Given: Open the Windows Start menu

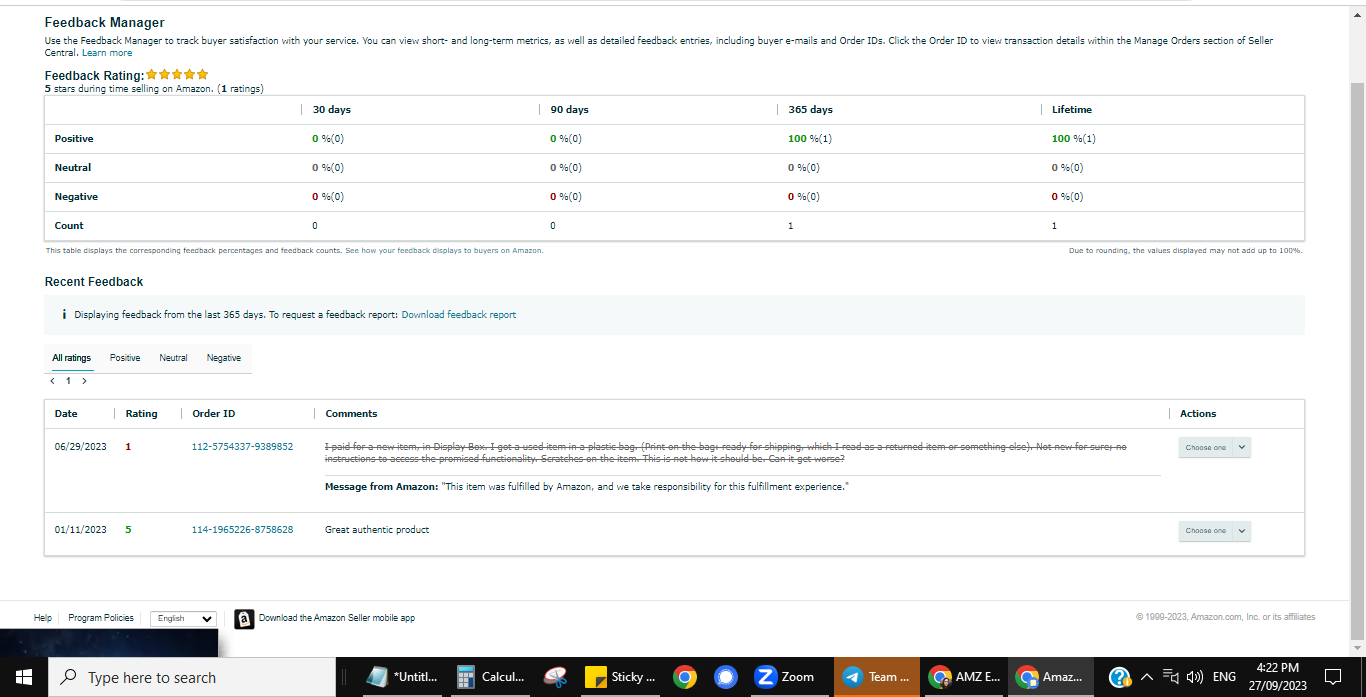Looking at the screenshot, I should click(23, 677).
